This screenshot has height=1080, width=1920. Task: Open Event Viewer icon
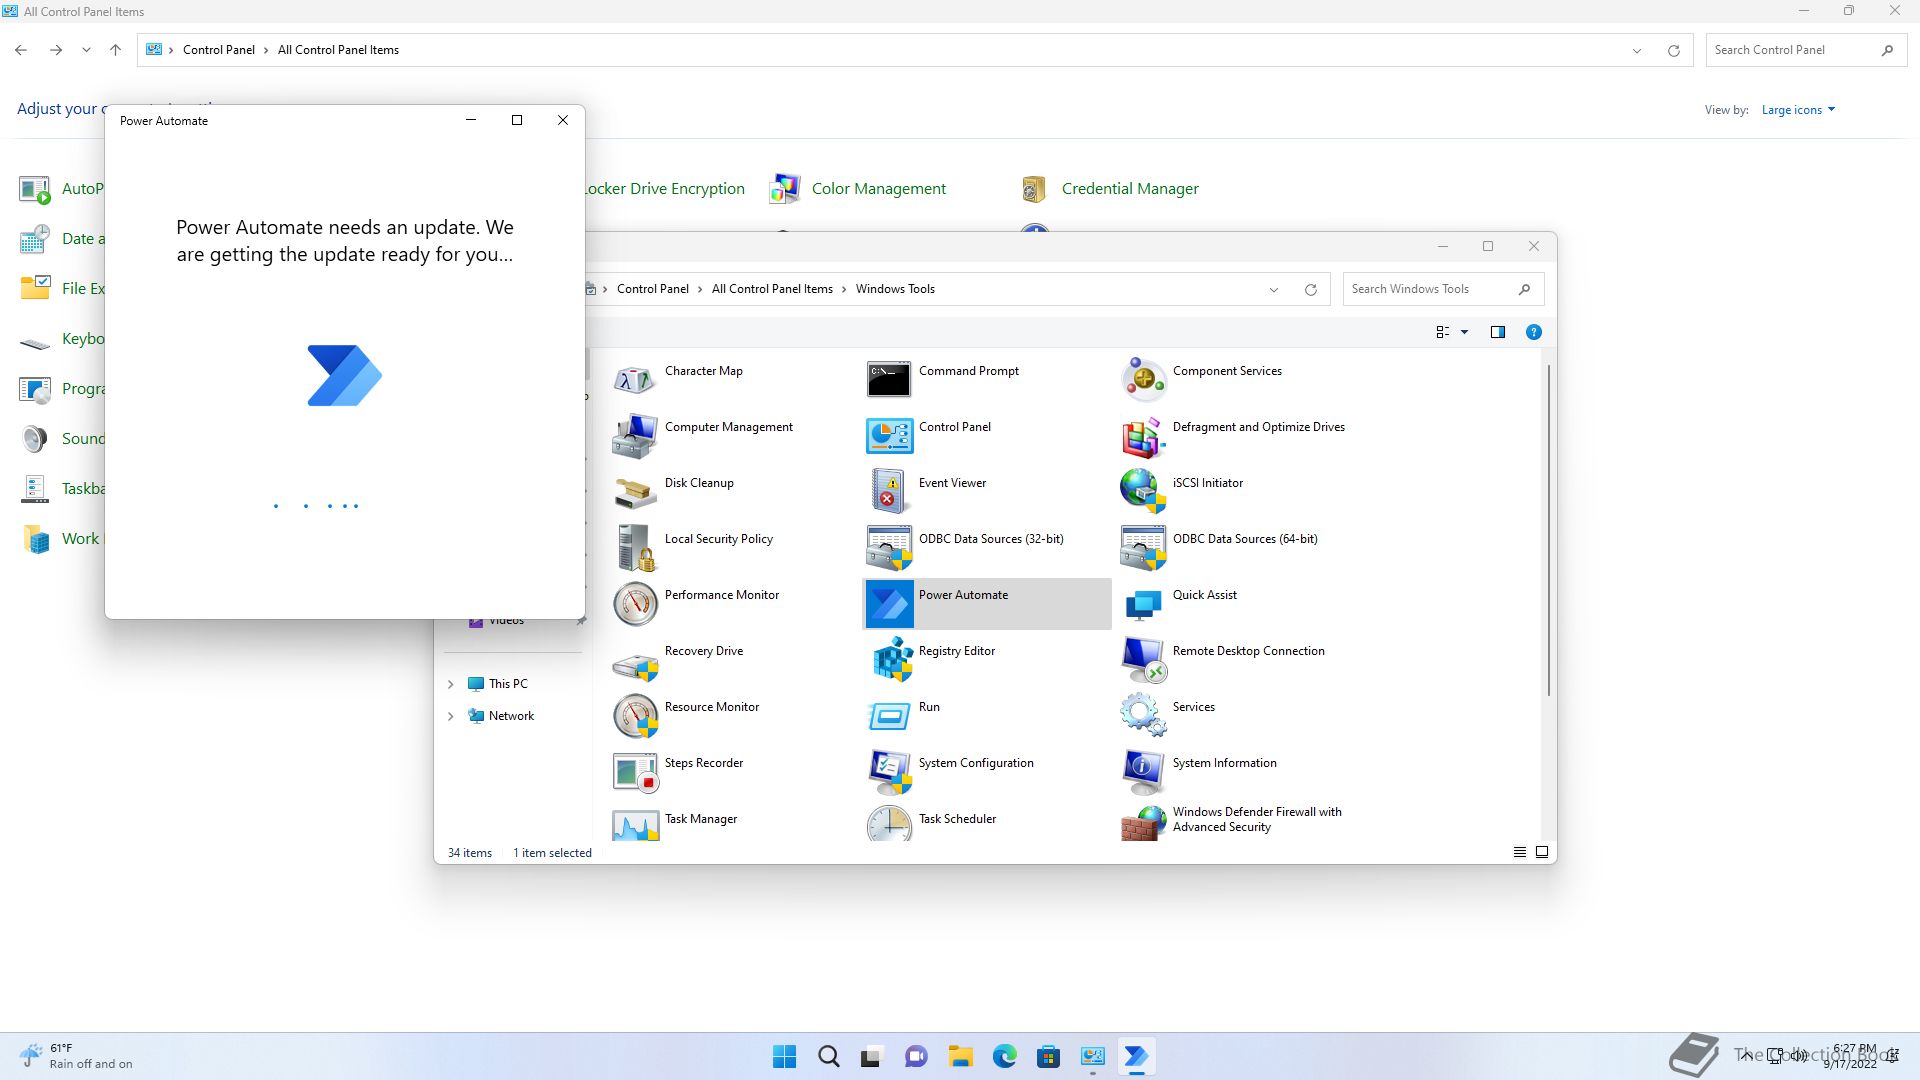889,491
